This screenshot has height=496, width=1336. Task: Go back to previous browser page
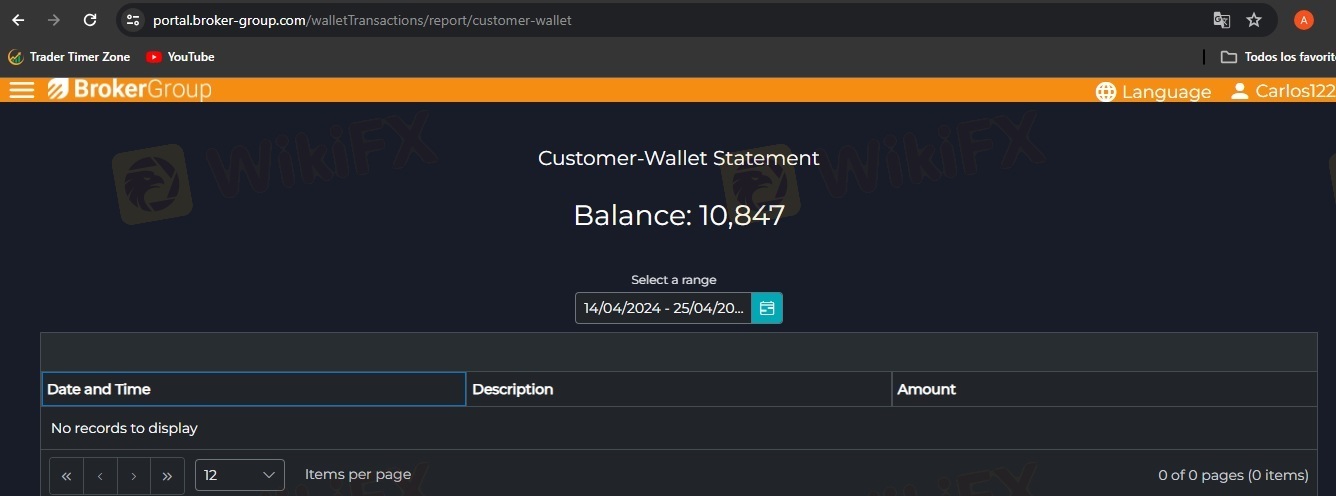[18, 20]
